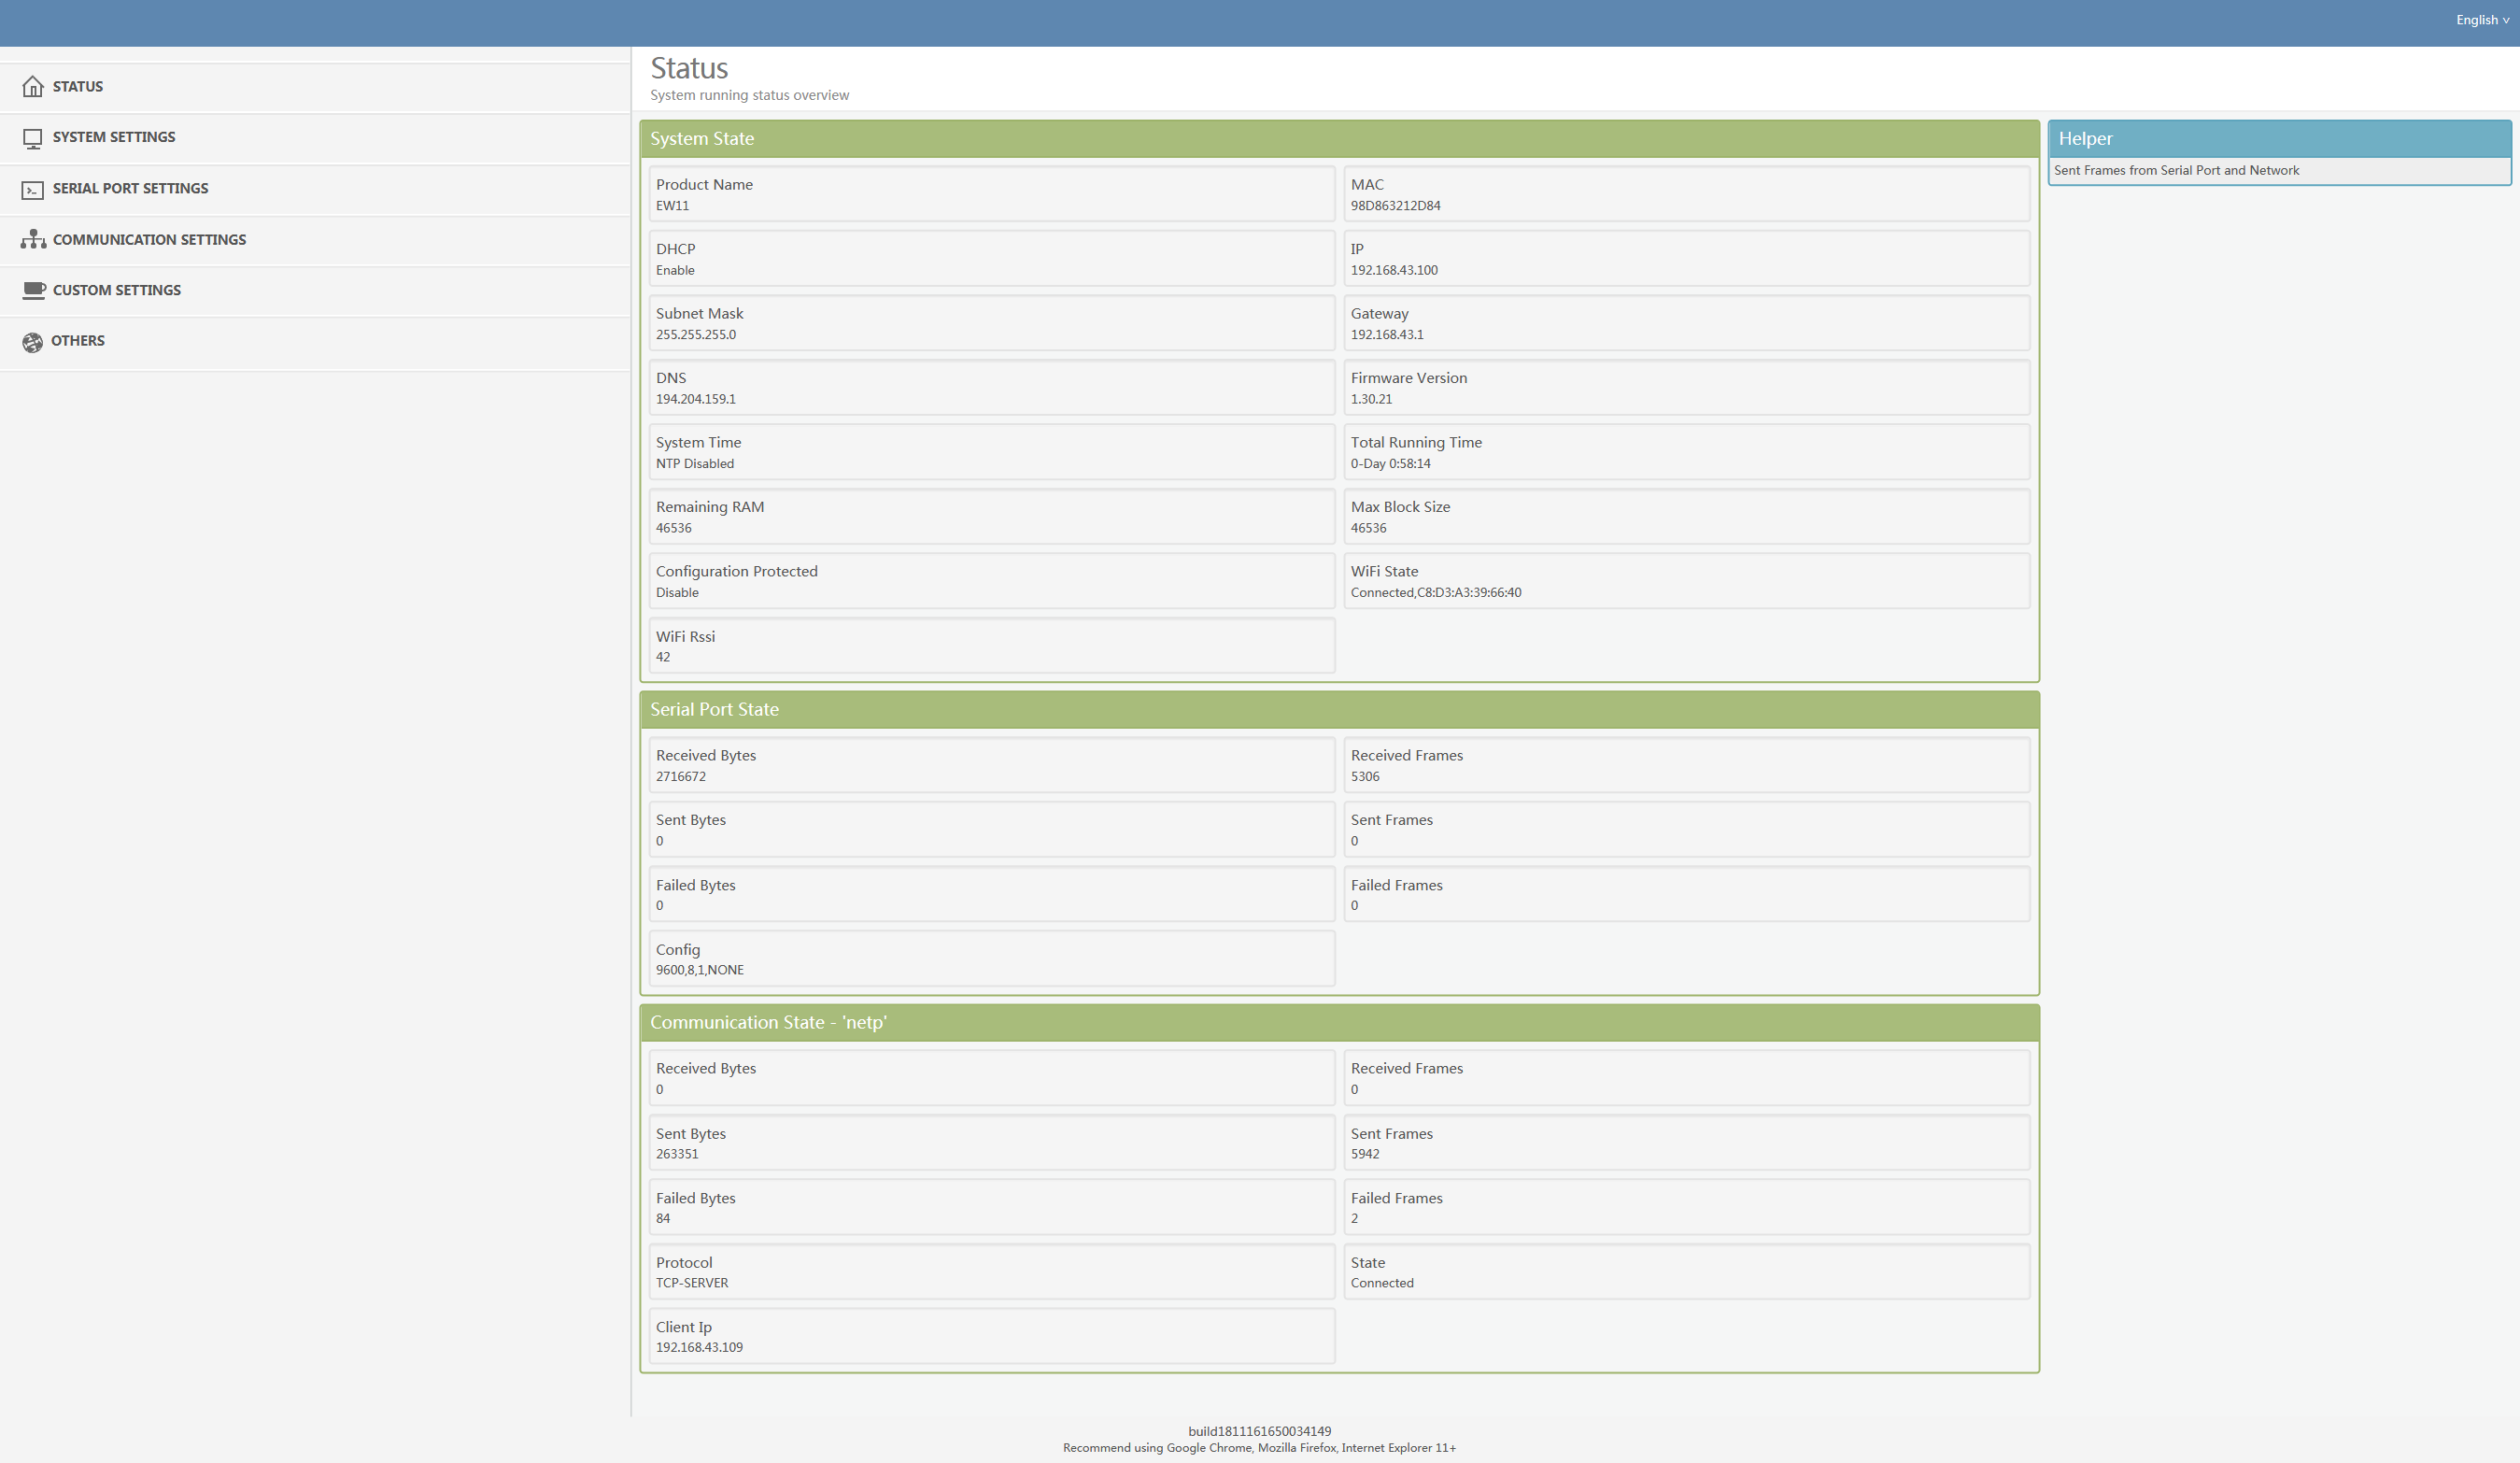
Task: Click WiFi Rssi value 42
Action: click(x=663, y=657)
